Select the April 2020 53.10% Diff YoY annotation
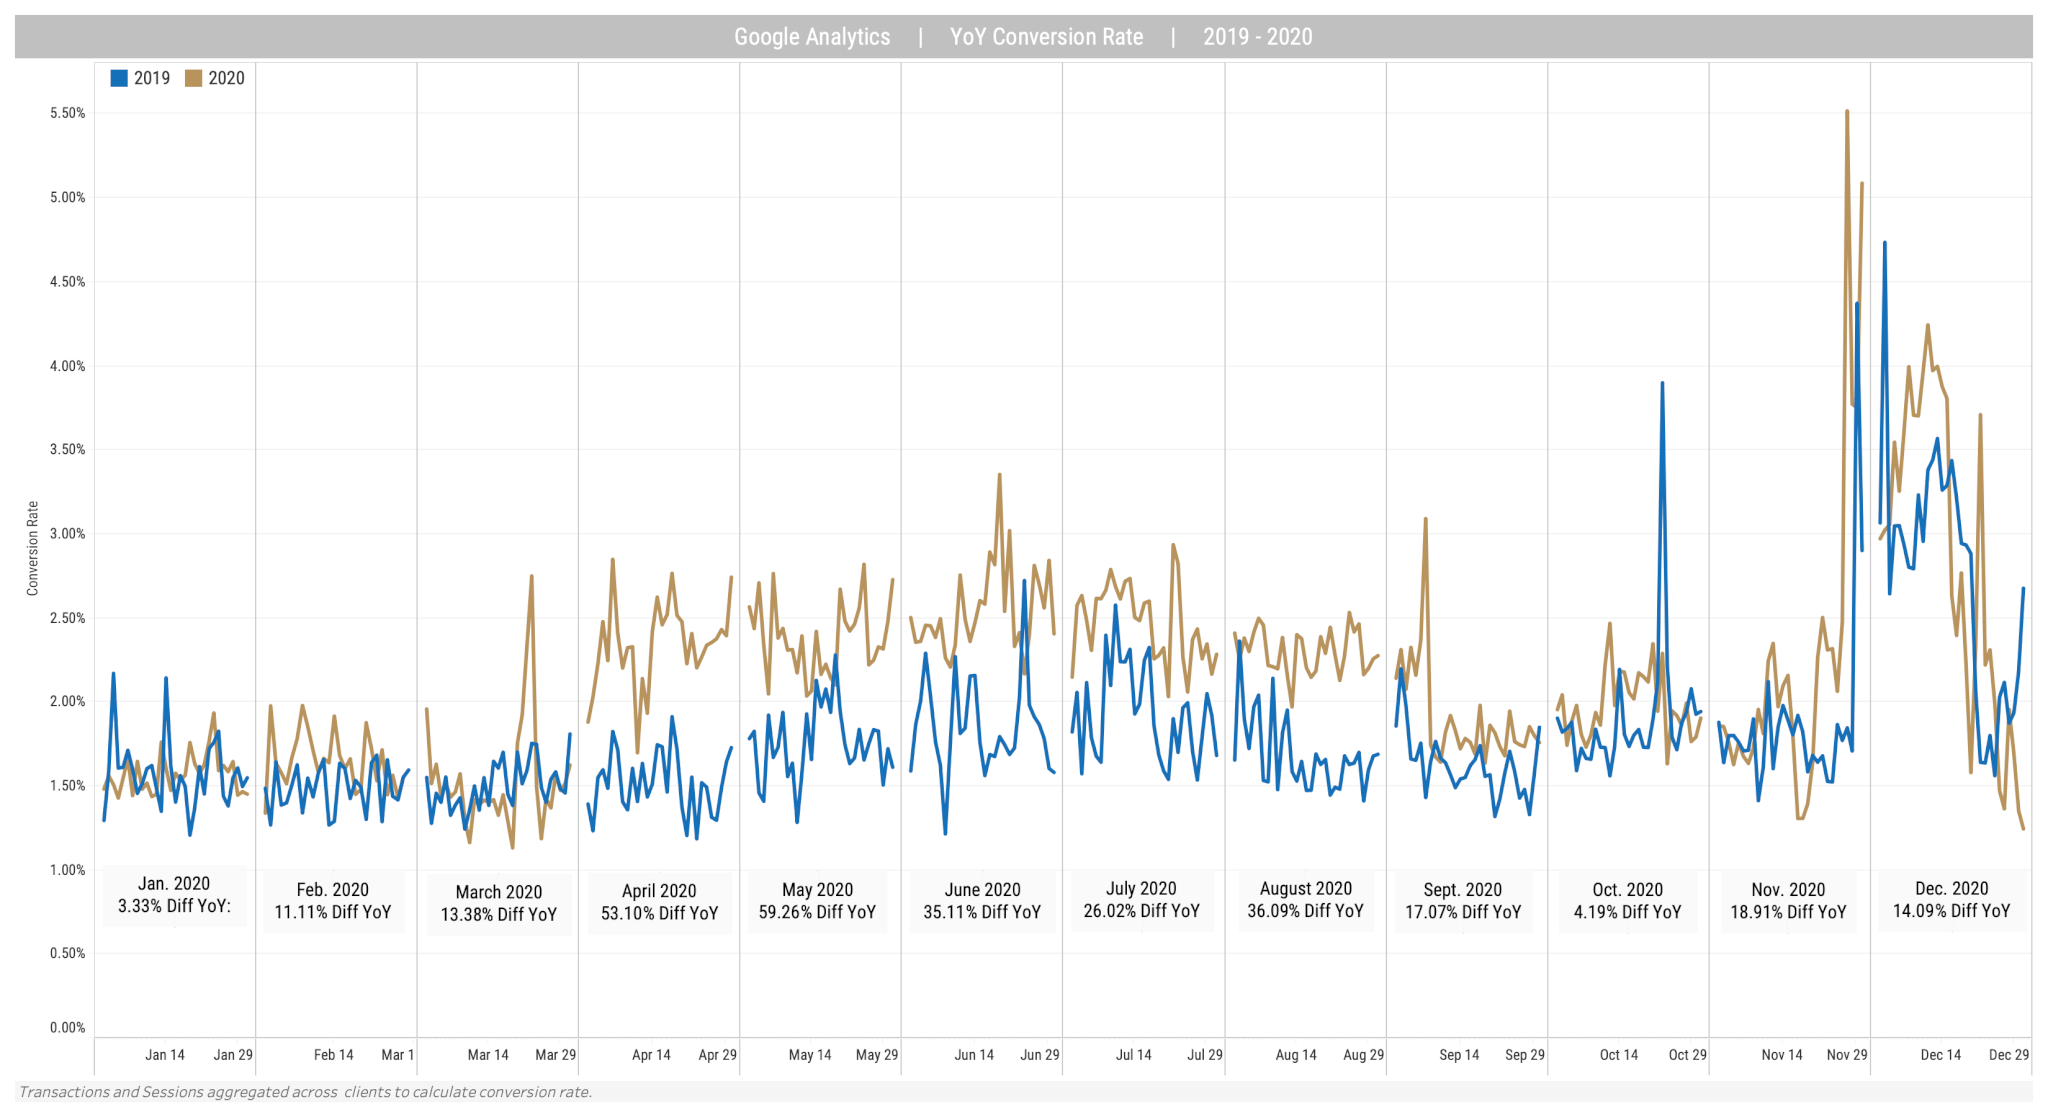 [x=659, y=902]
